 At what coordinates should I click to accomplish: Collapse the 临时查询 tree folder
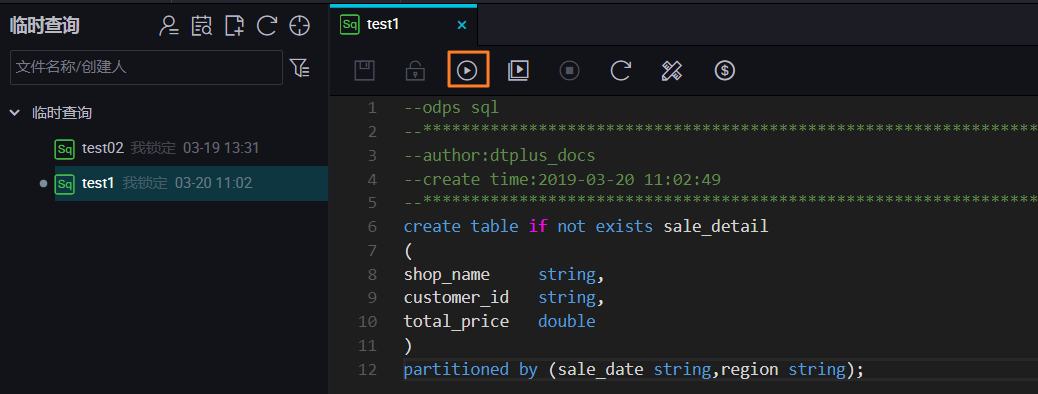(15, 113)
